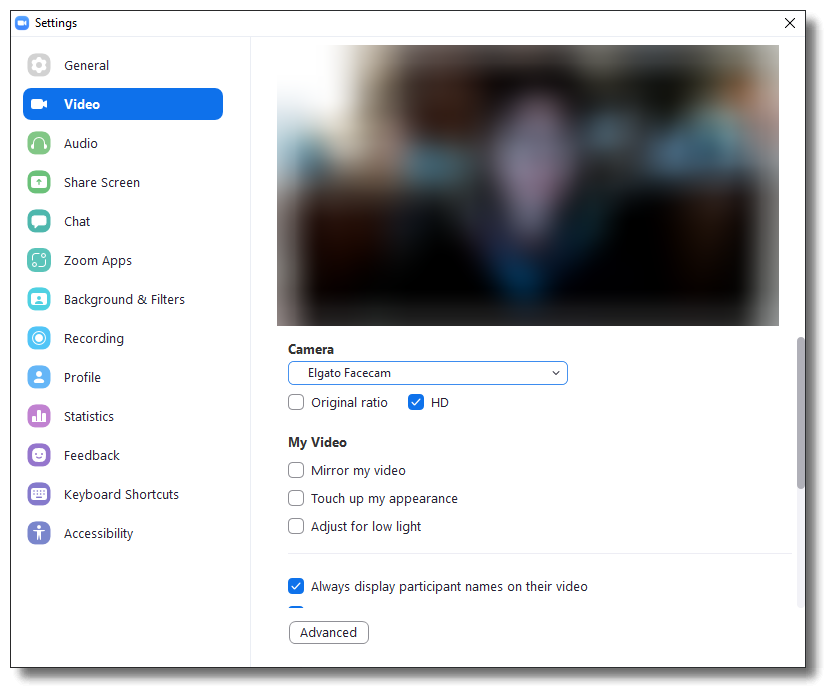Open Accessibility settings

tap(123, 533)
